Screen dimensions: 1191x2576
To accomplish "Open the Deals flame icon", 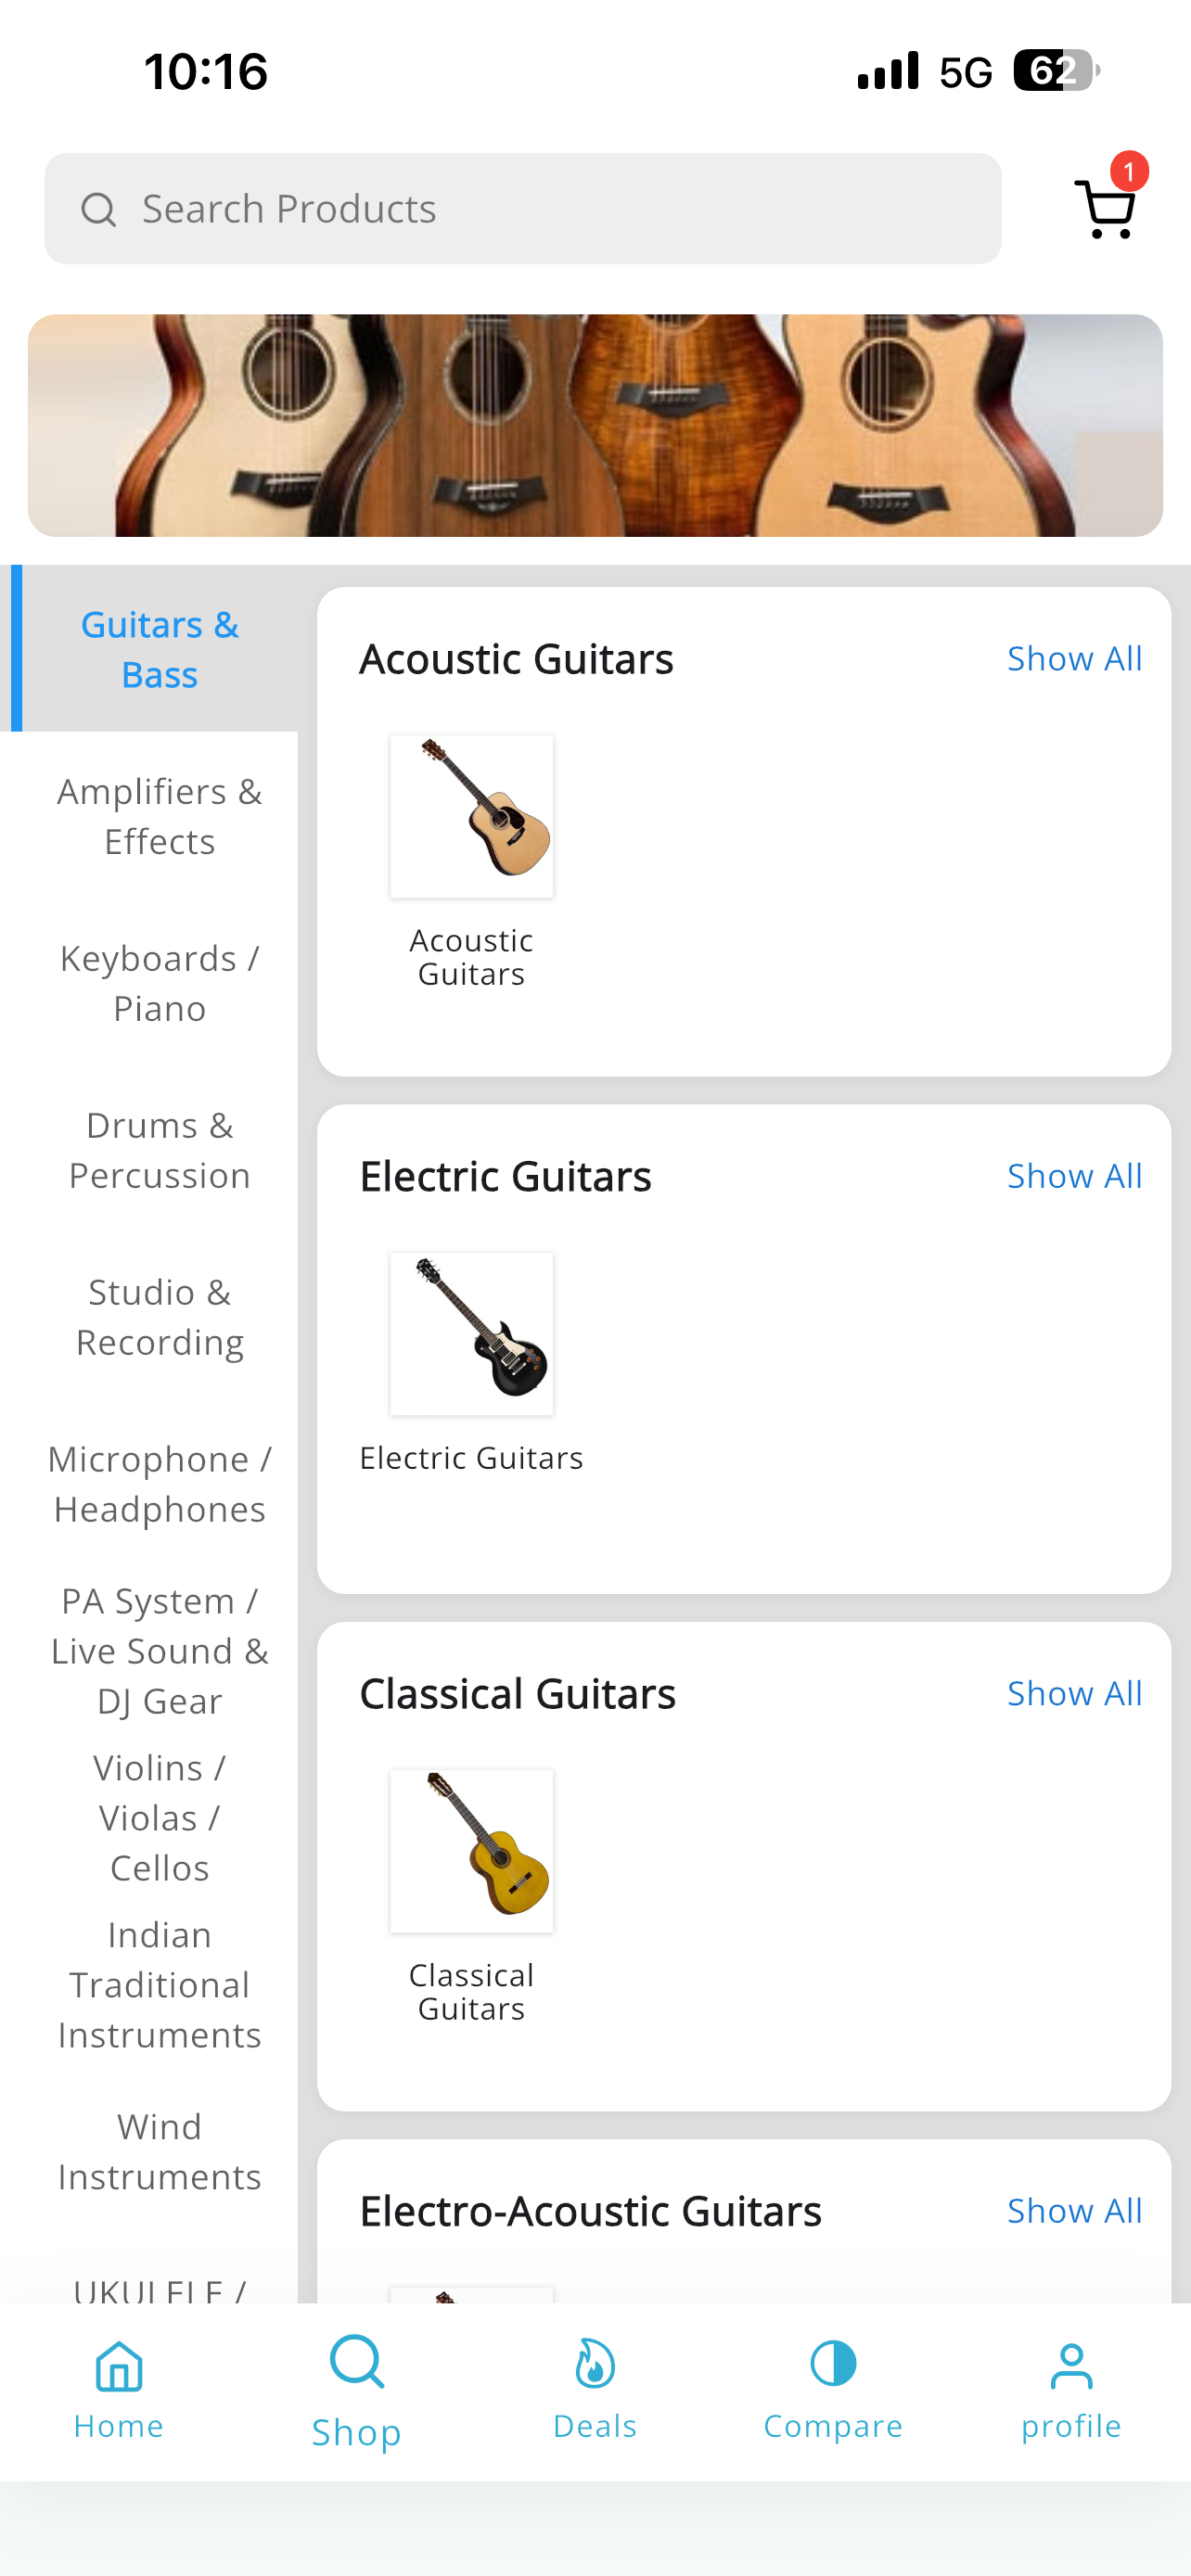I will coord(595,2364).
